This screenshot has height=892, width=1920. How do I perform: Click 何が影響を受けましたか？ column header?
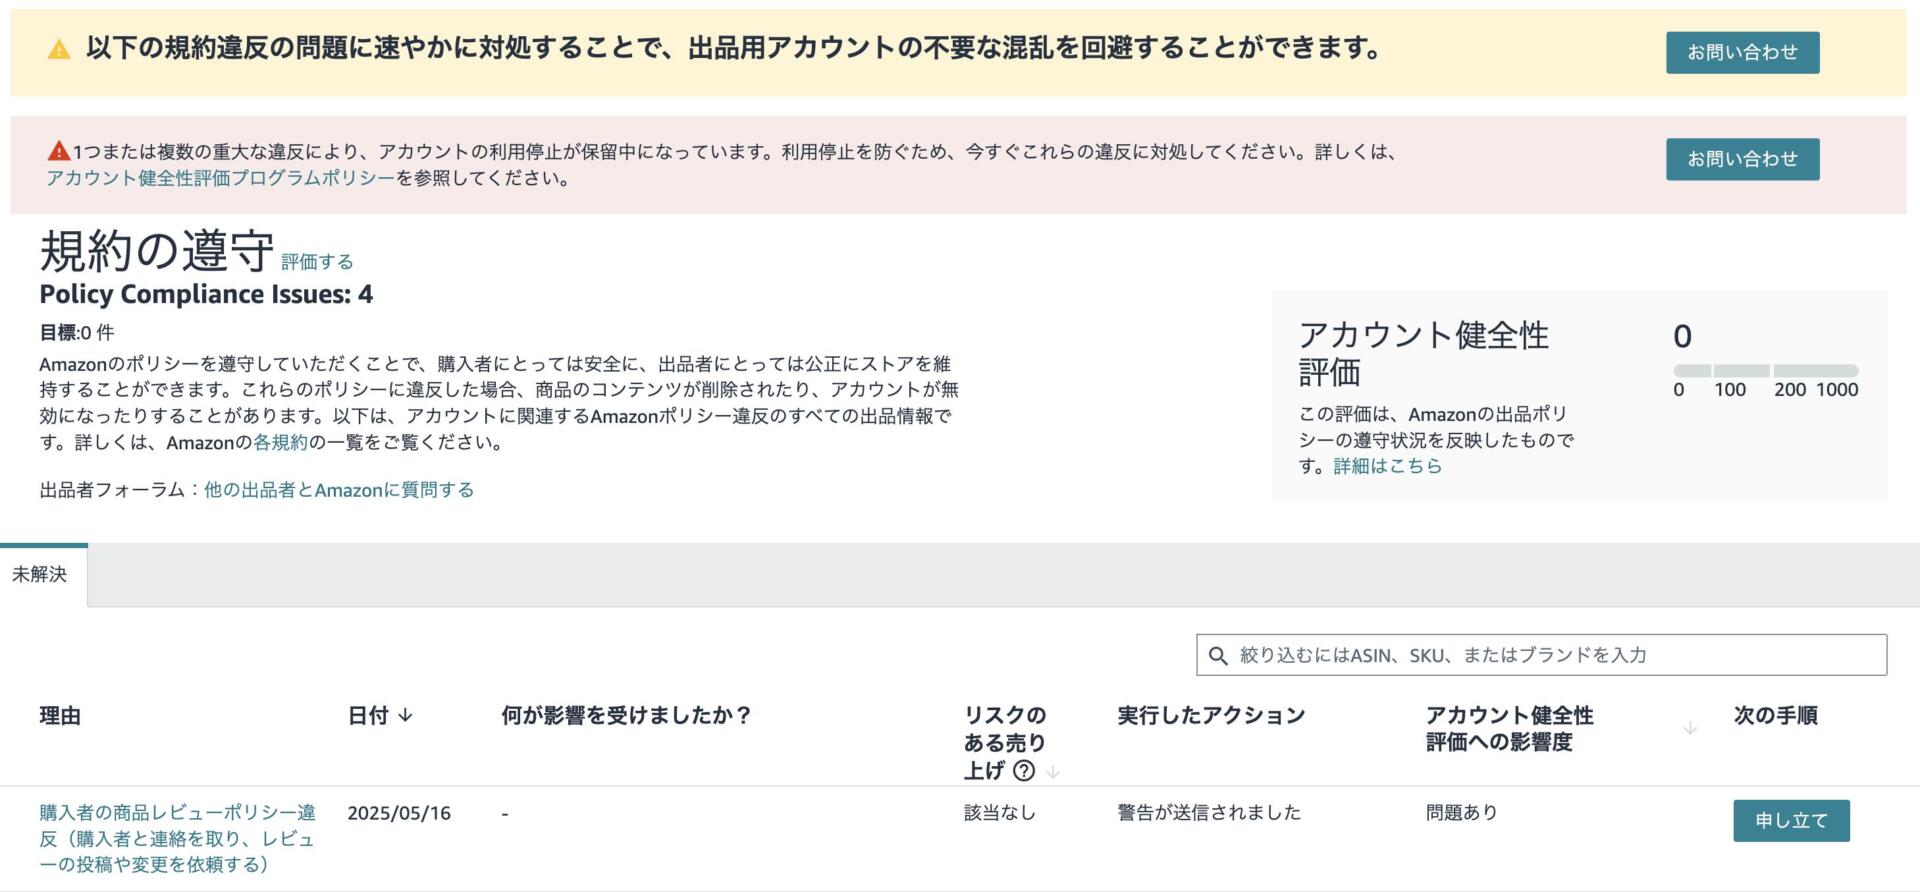coord(626,716)
